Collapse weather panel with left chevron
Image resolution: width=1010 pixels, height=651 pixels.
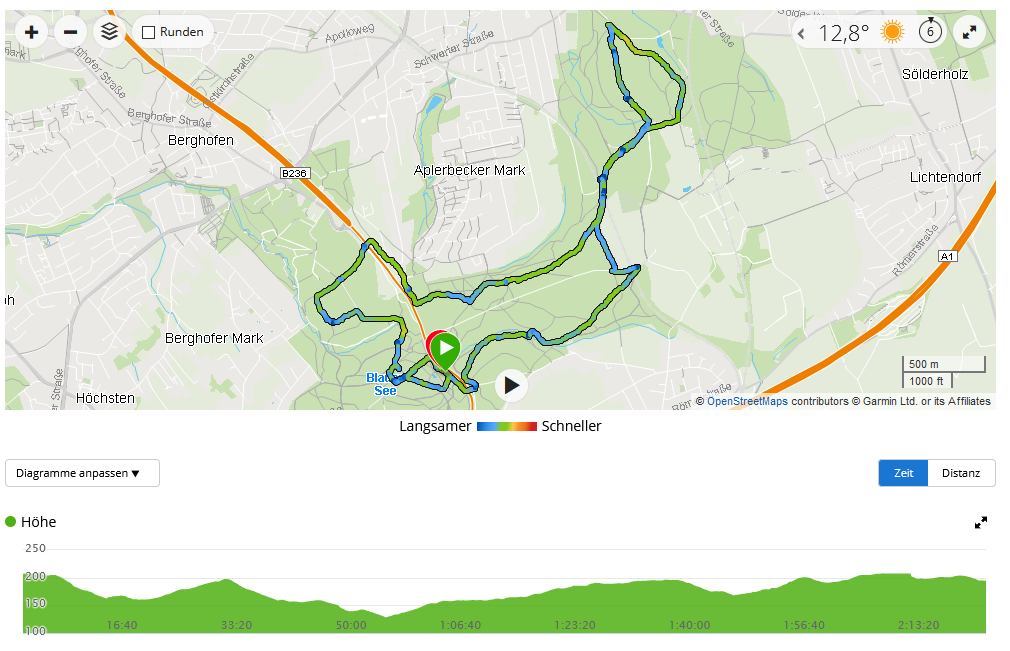tap(801, 33)
